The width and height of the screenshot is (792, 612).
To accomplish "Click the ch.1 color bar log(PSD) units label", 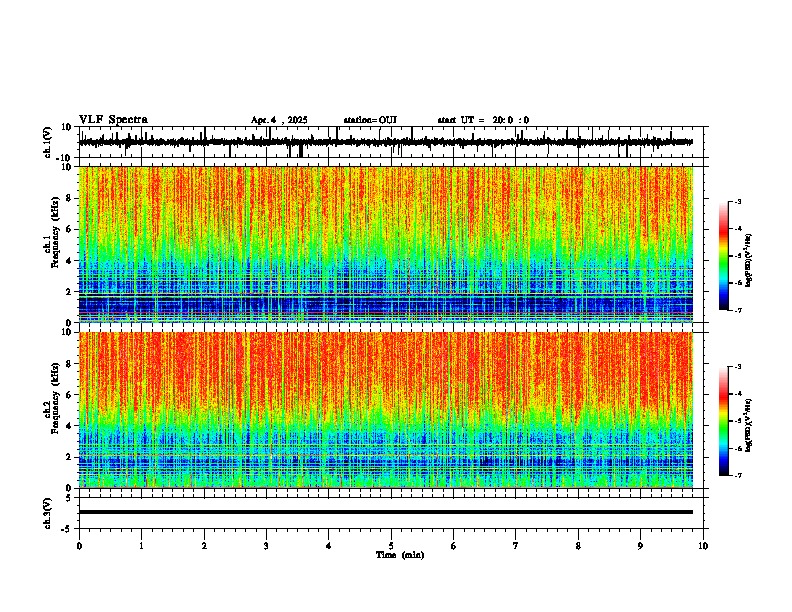I will (x=748, y=261).
